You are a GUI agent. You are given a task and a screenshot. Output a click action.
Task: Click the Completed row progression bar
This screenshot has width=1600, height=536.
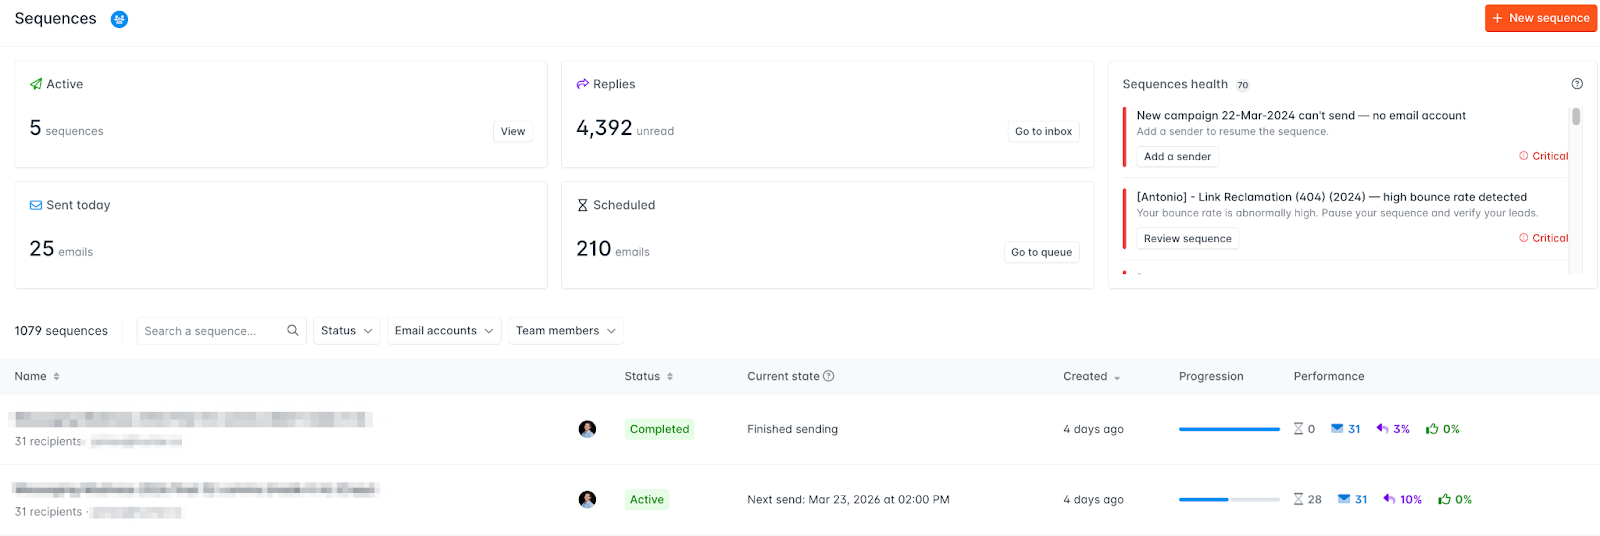pyautogui.click(x=1229, y=429)
